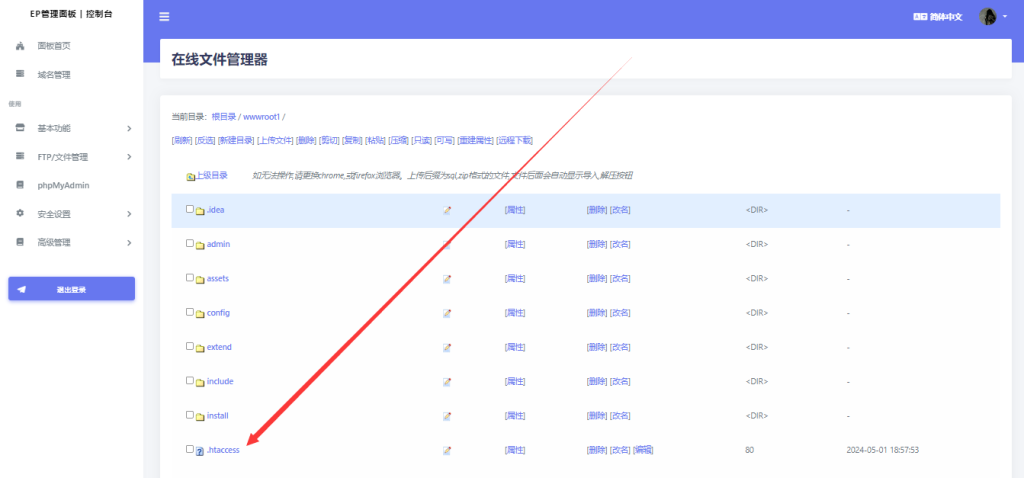Open the .idea folder

pyautogui.click(x=216, y=210)
